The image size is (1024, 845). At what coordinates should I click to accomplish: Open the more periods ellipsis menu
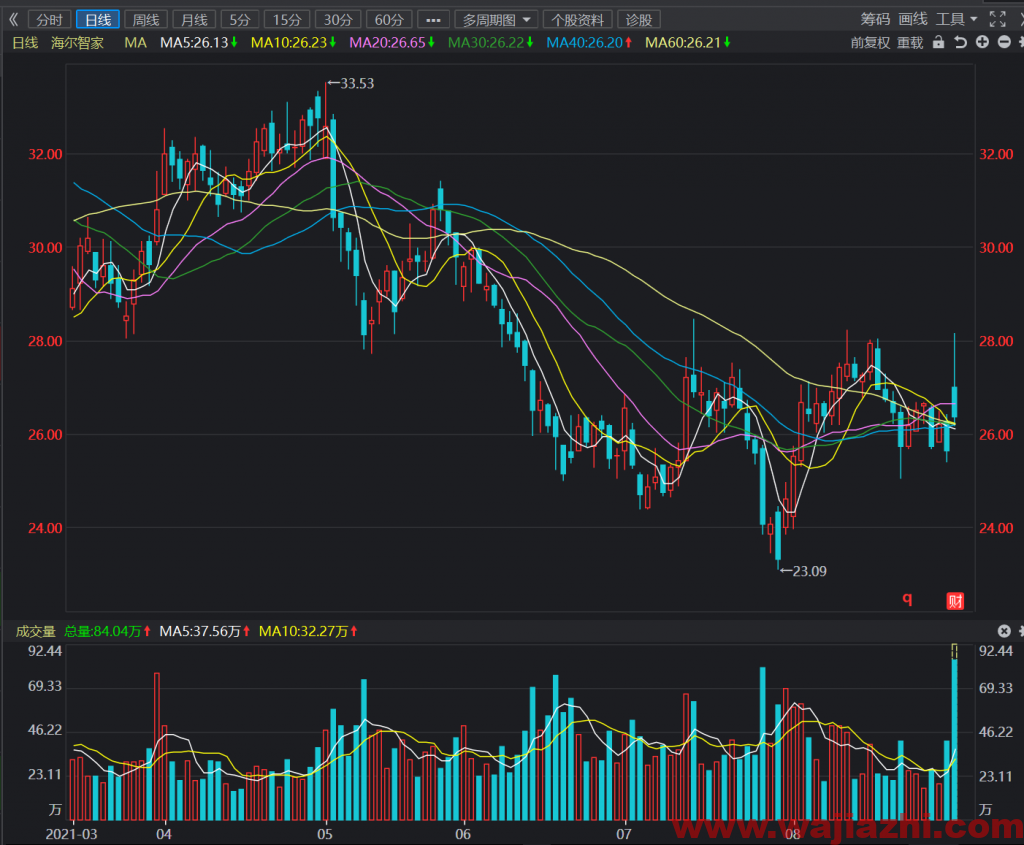[433, 20]
